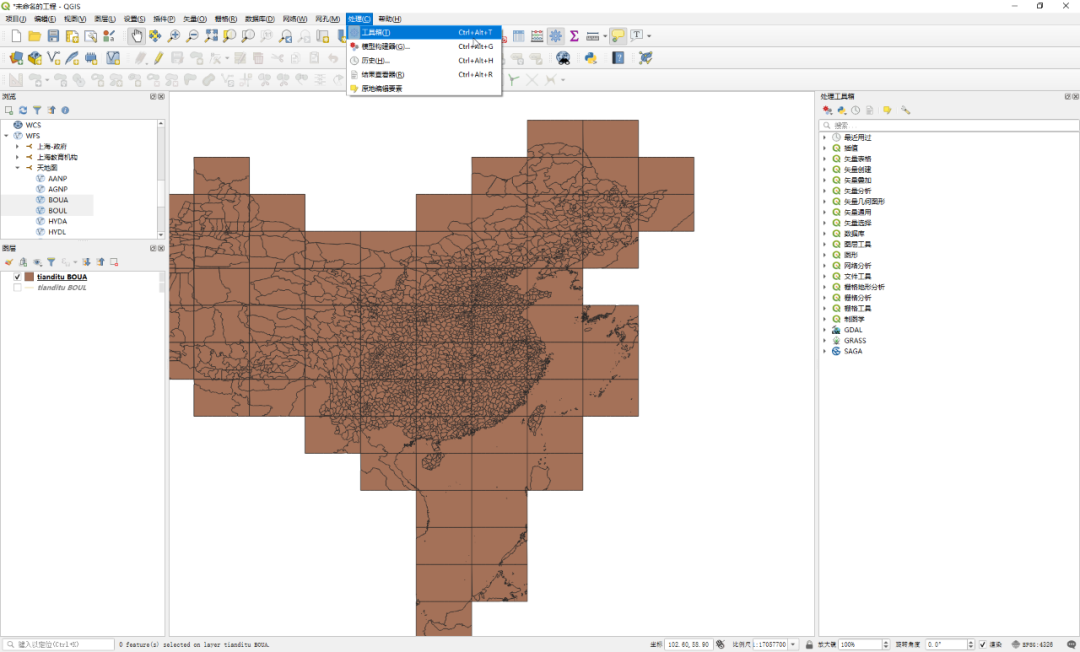Open layer styling brush icon in Layers panel

pos(9,262)
